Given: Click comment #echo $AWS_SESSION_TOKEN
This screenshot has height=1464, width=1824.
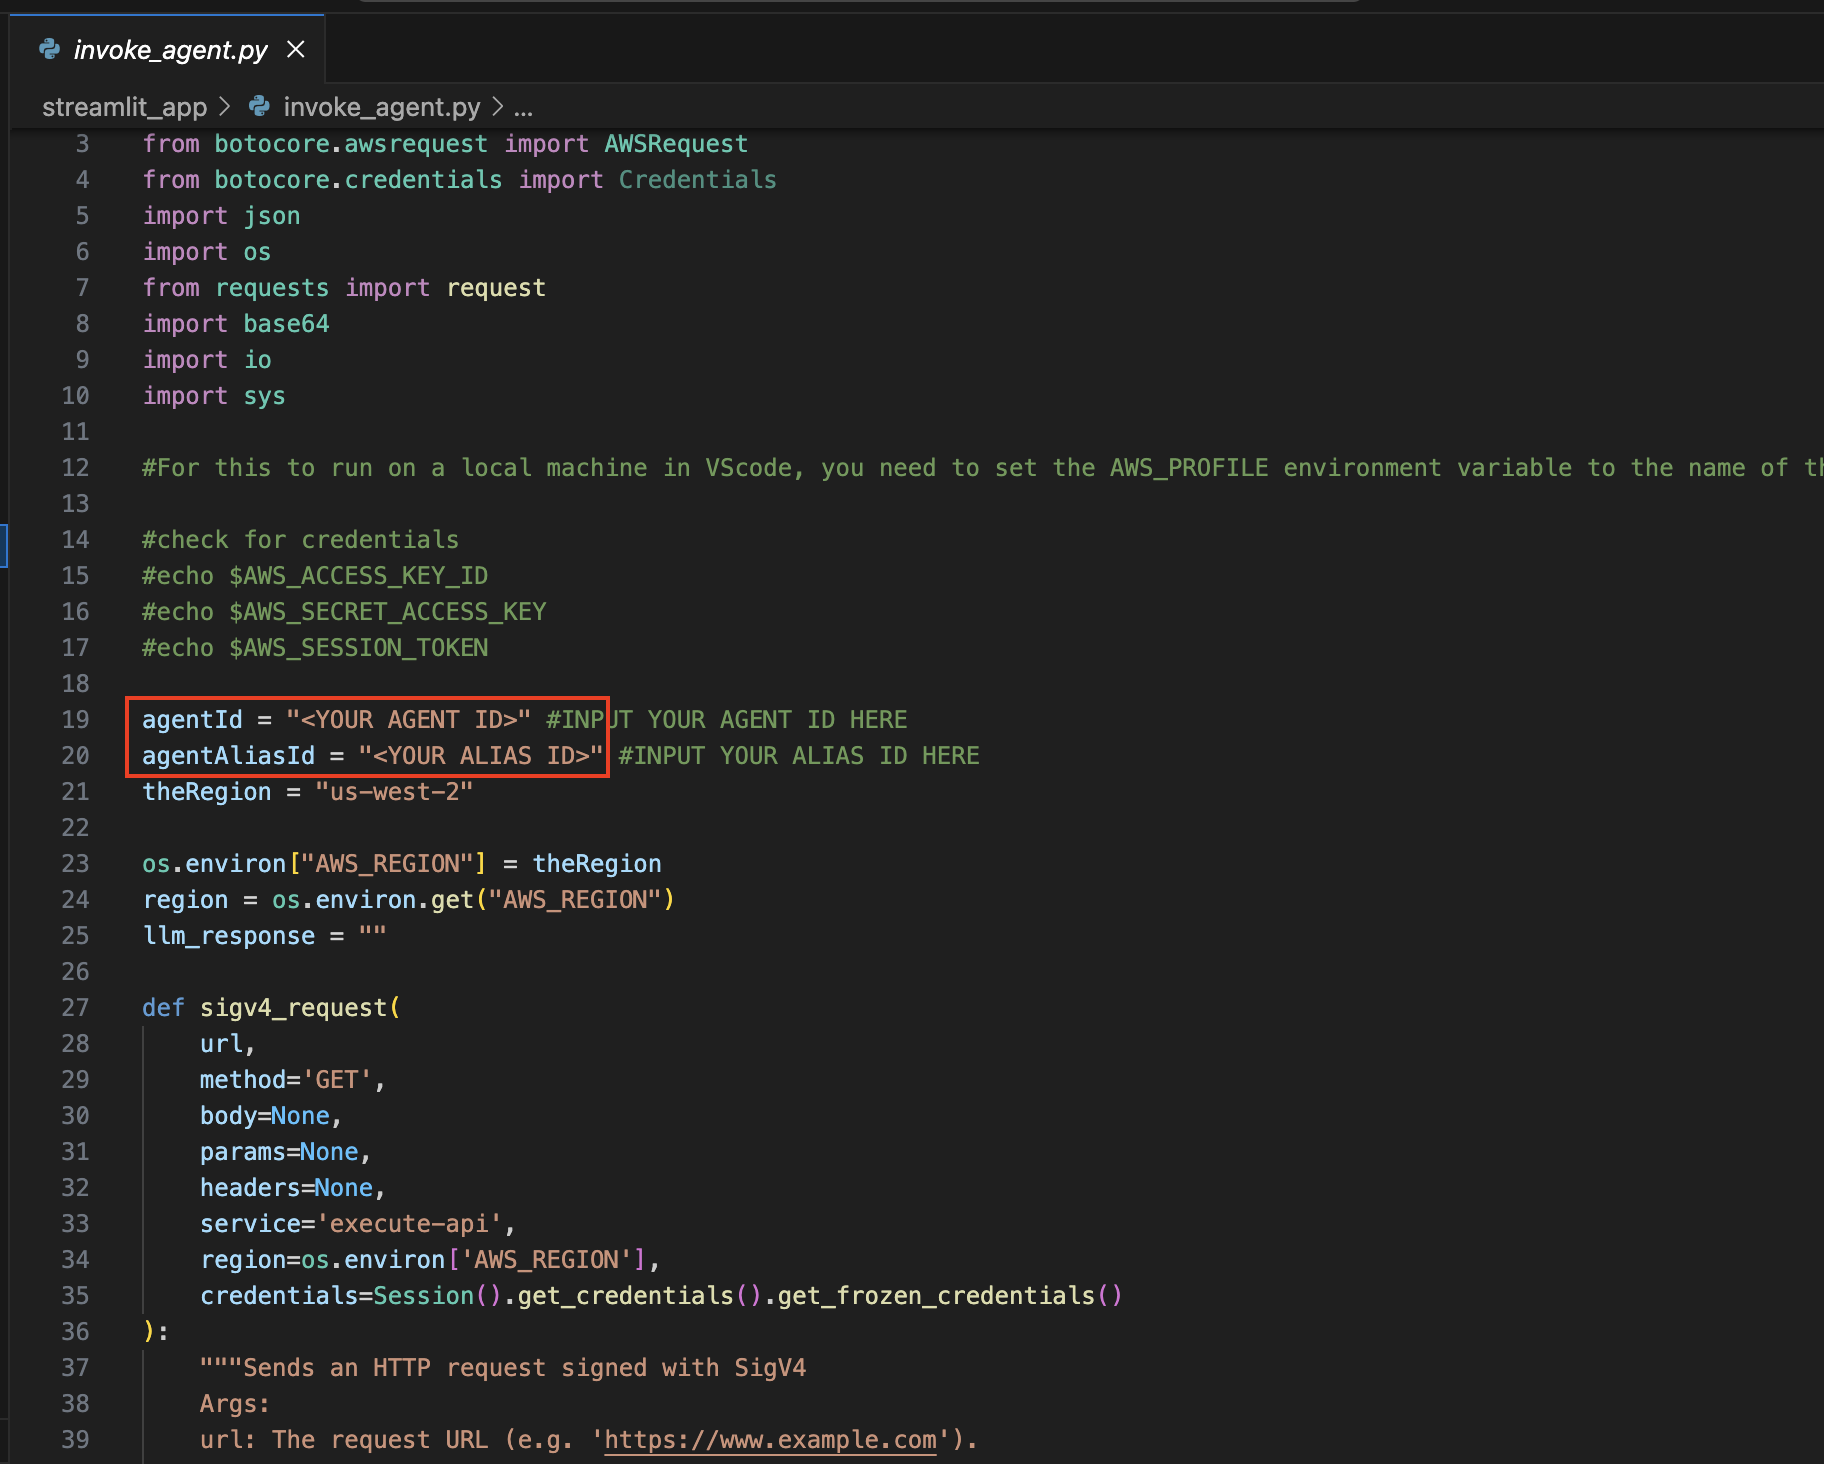Looking at the screenshot, I should tap(315, 648).
